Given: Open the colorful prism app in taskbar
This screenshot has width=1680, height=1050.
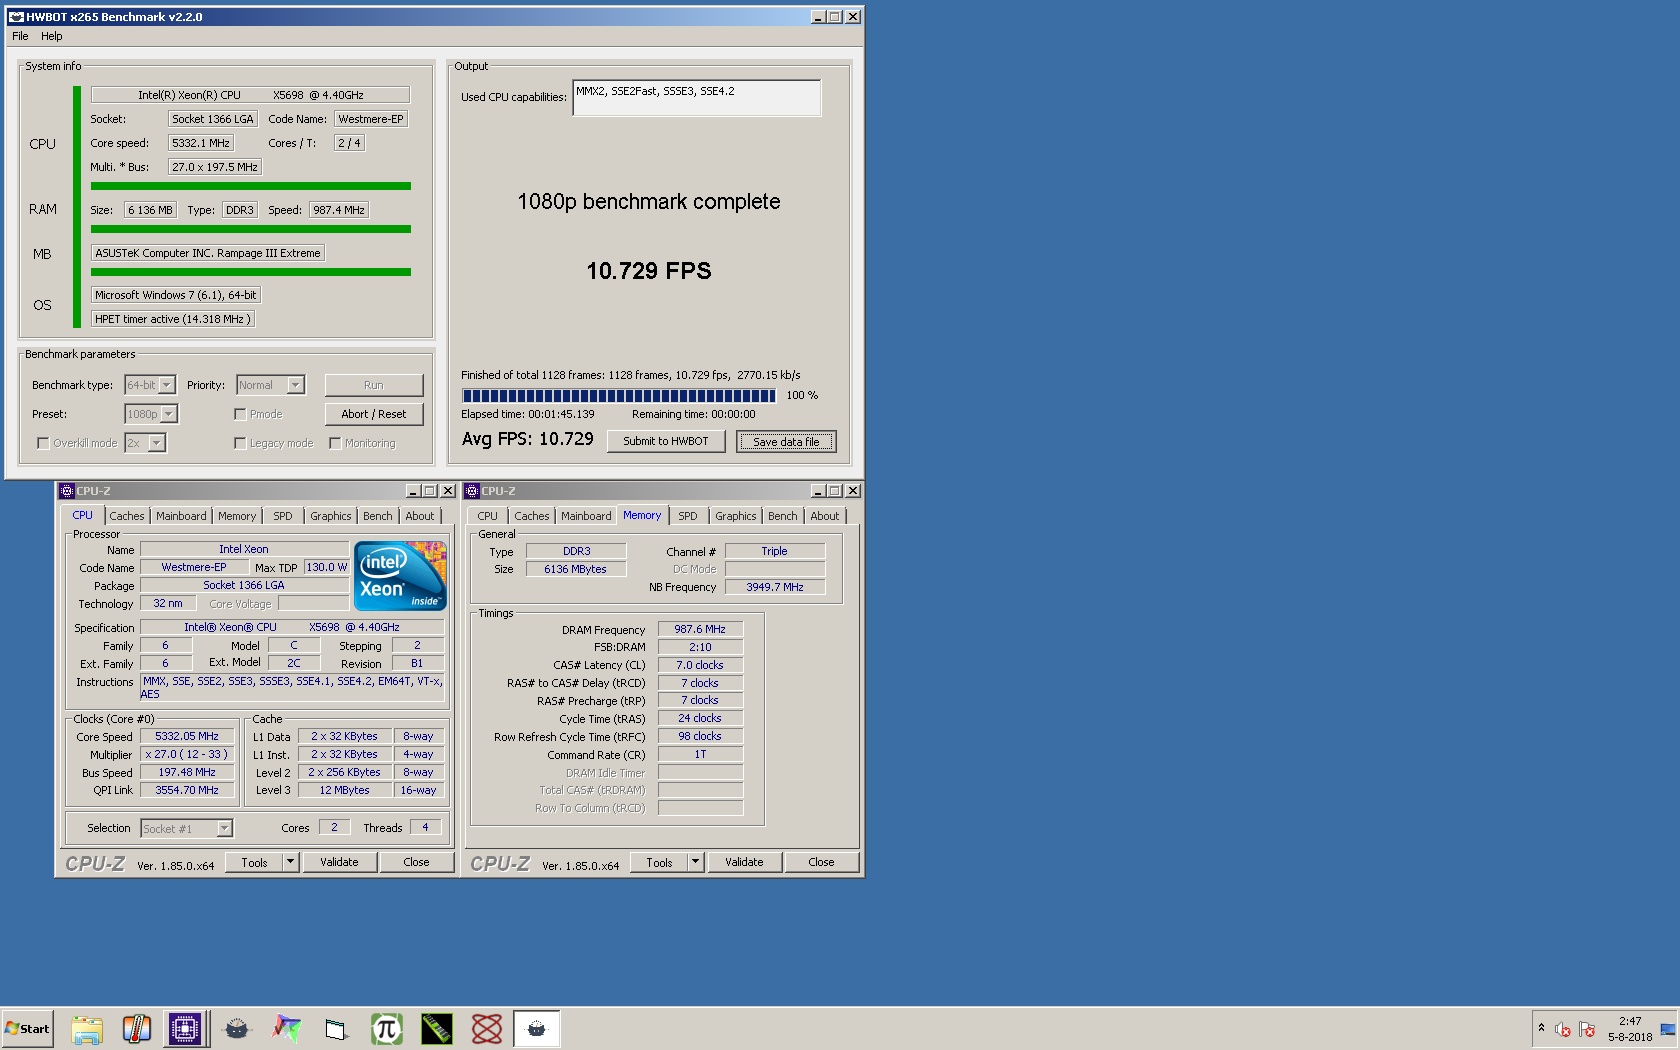Looking at the screenshot, I should [x=286, y=1028].
